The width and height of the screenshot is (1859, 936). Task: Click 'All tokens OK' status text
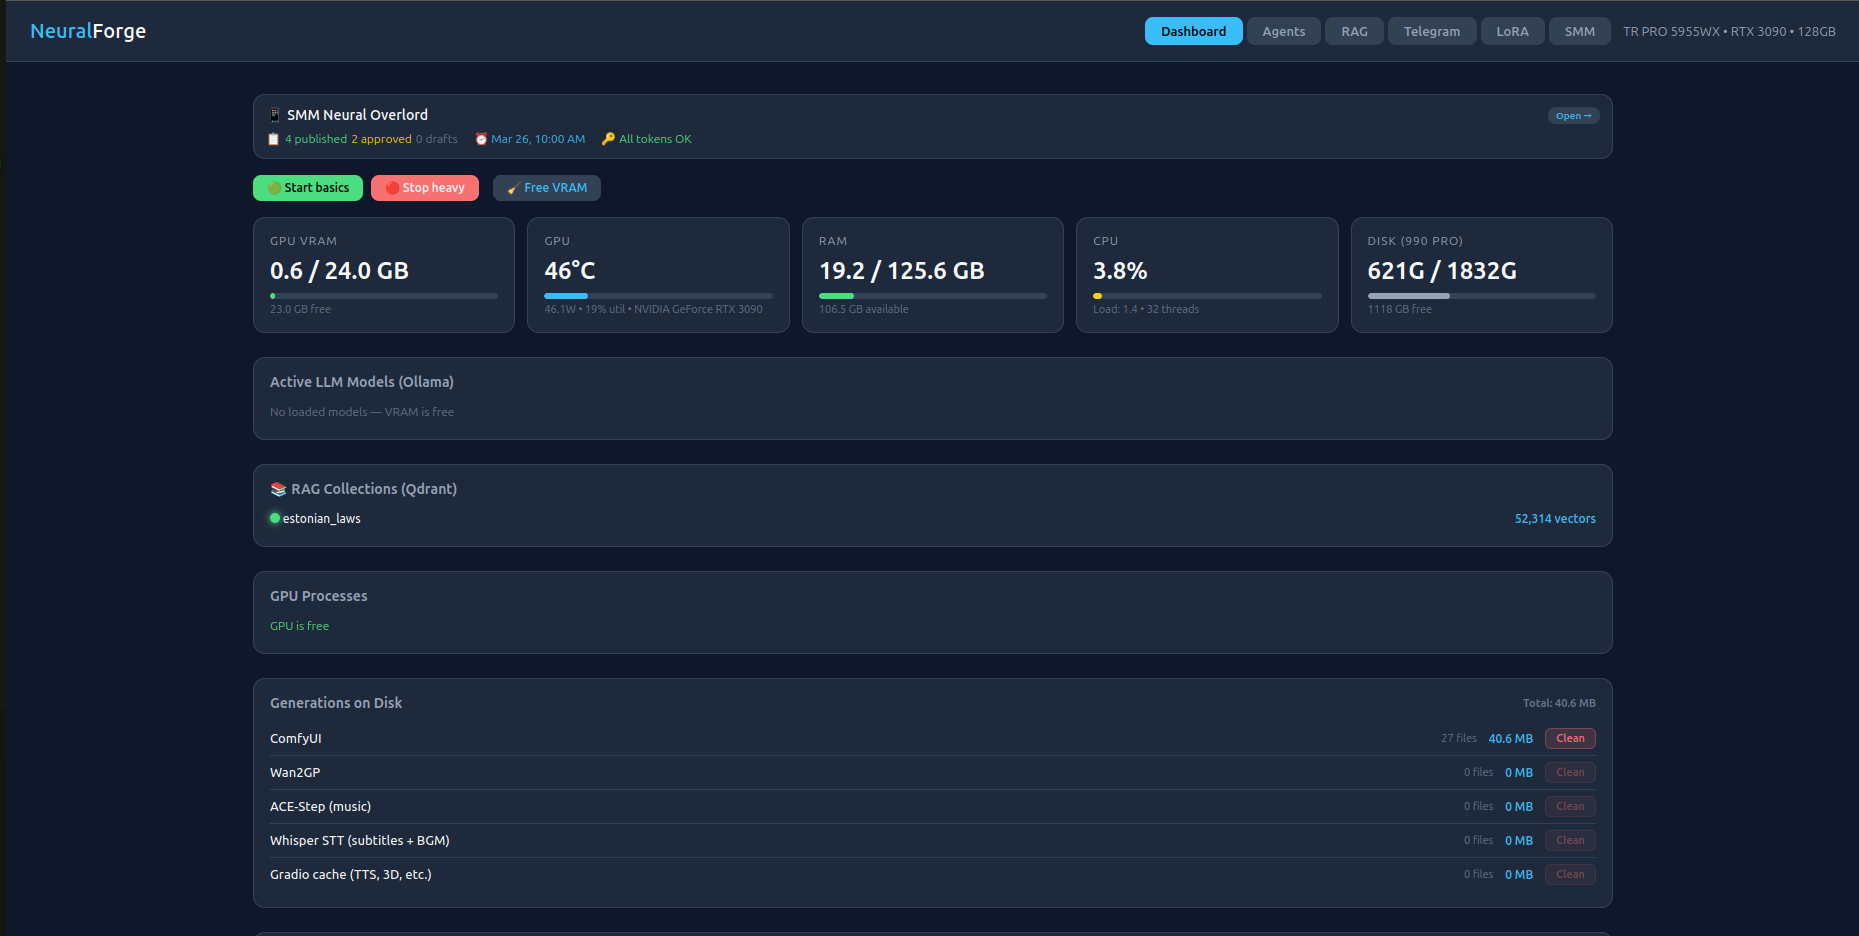tap(655, 139)
